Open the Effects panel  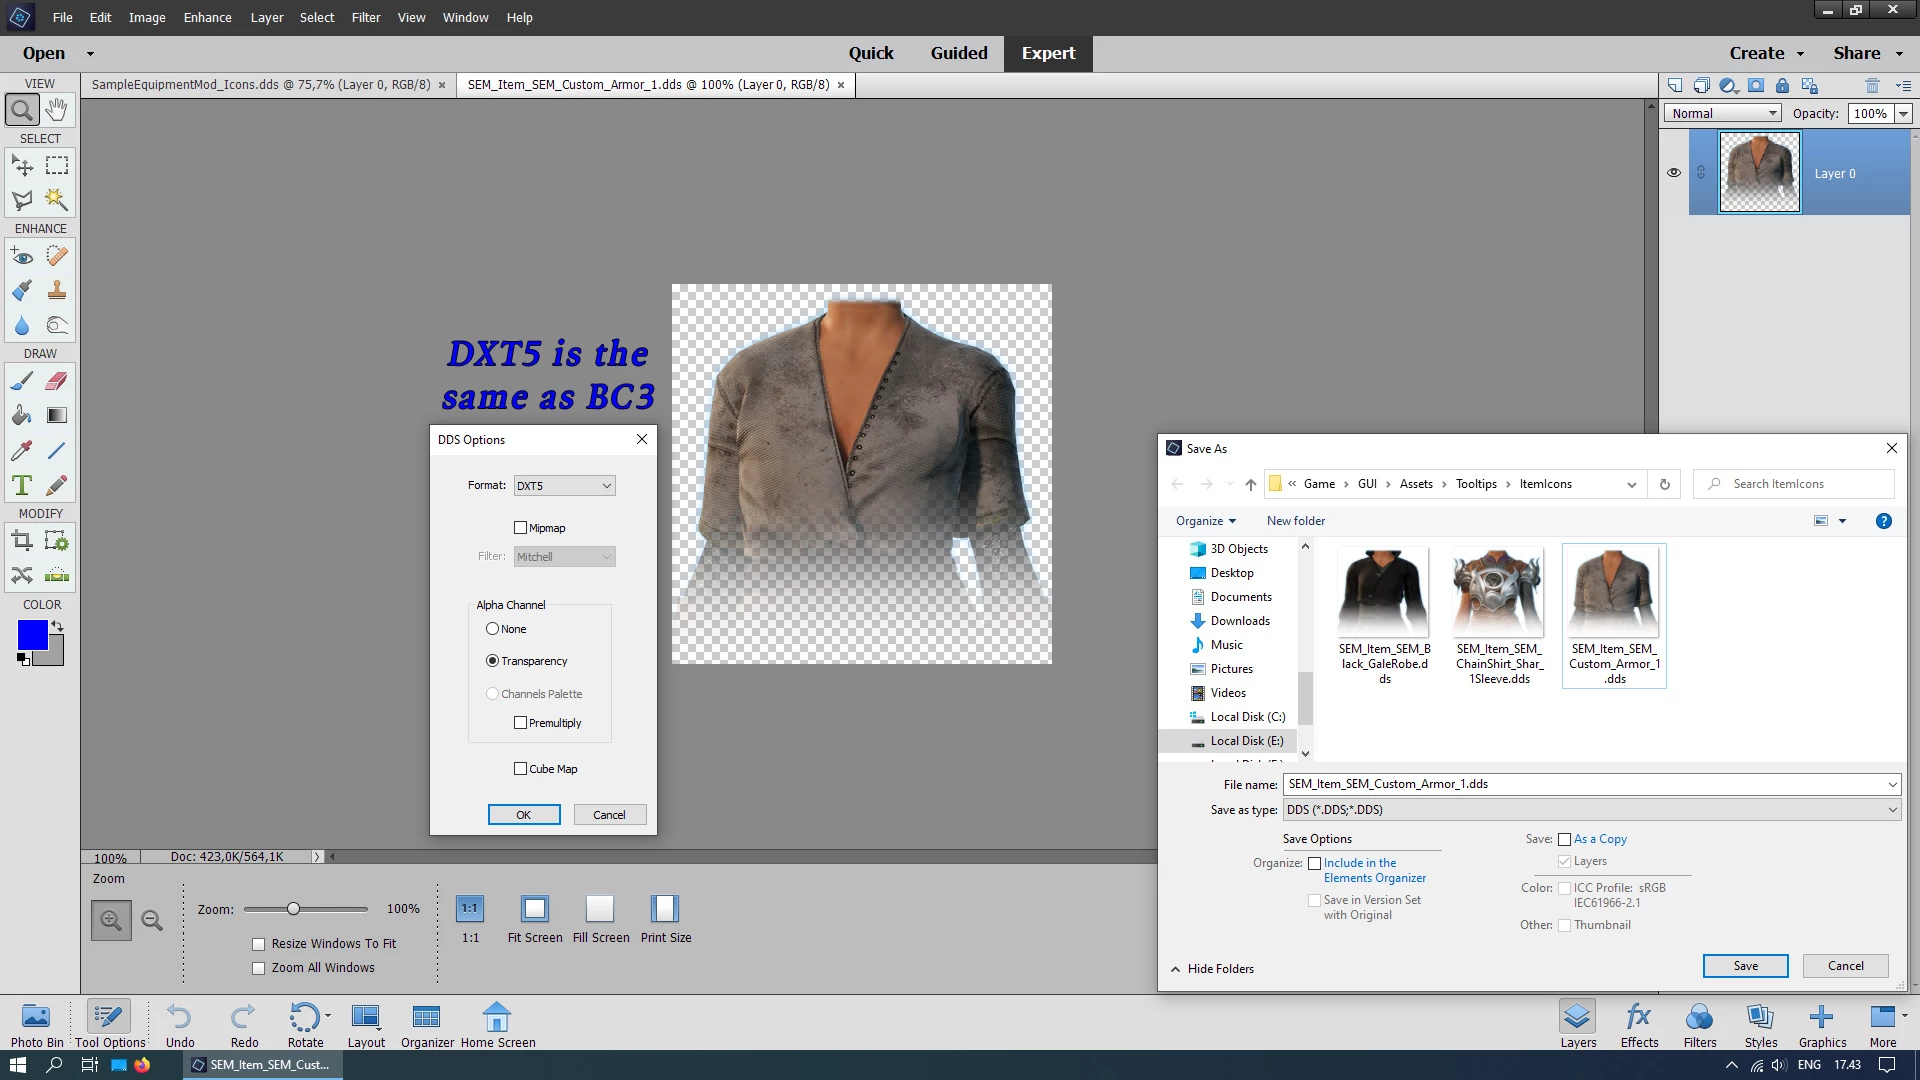tap(1639, 1025)
